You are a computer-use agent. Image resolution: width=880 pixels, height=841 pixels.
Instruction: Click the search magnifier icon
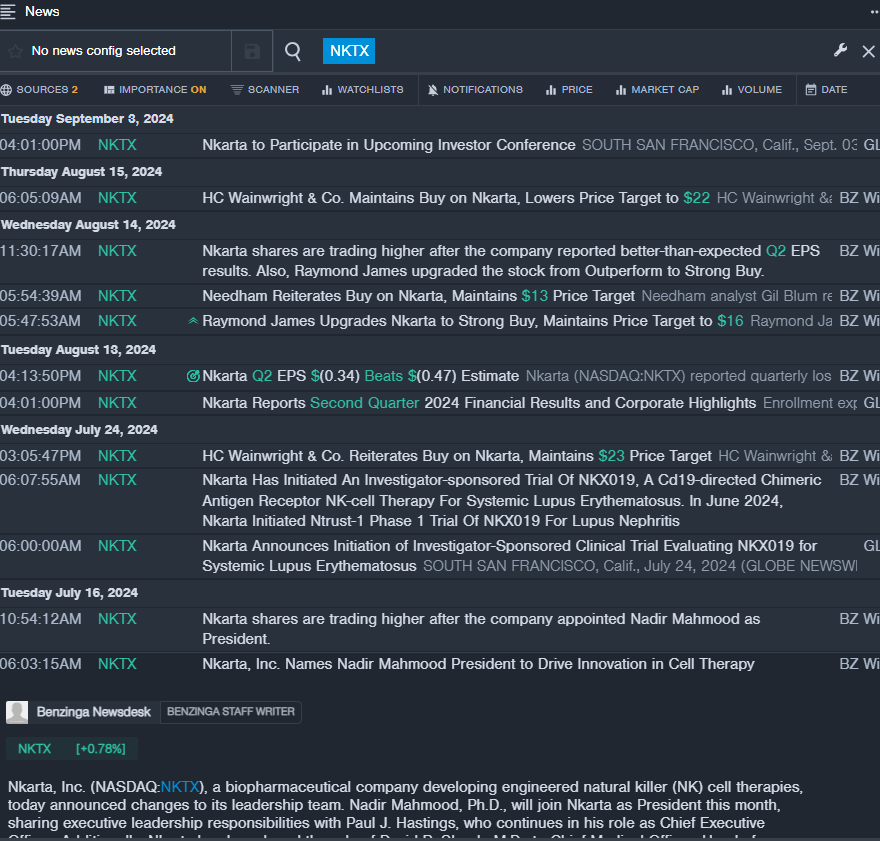coord(292,51)
